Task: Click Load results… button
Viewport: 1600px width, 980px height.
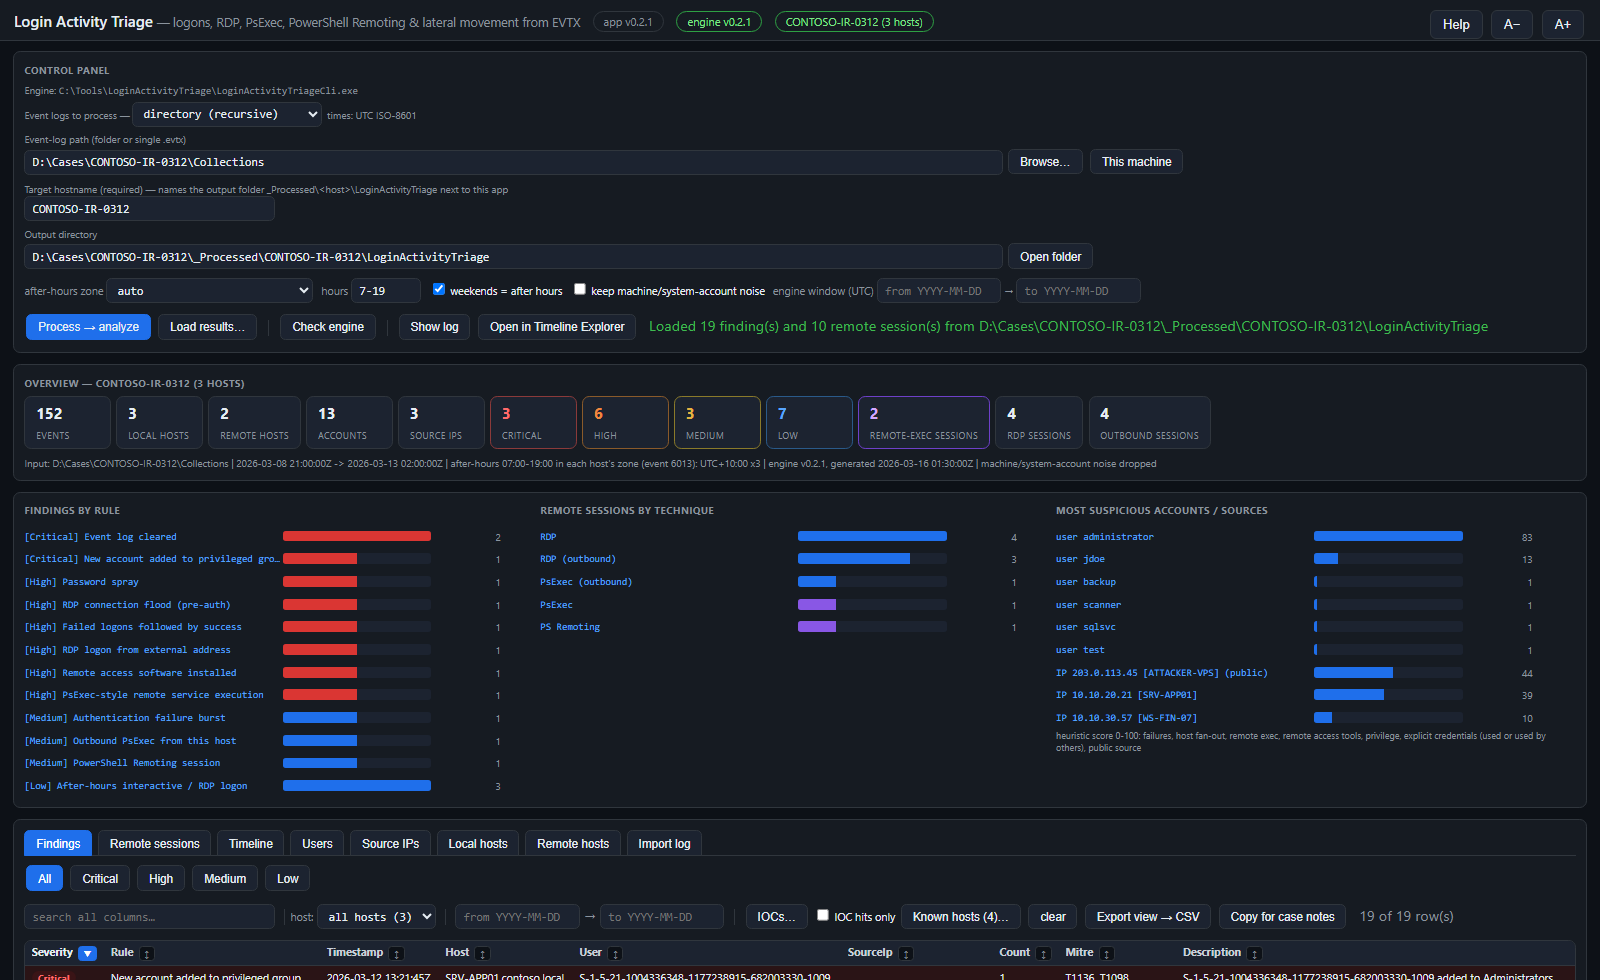Action: point(207,327)
